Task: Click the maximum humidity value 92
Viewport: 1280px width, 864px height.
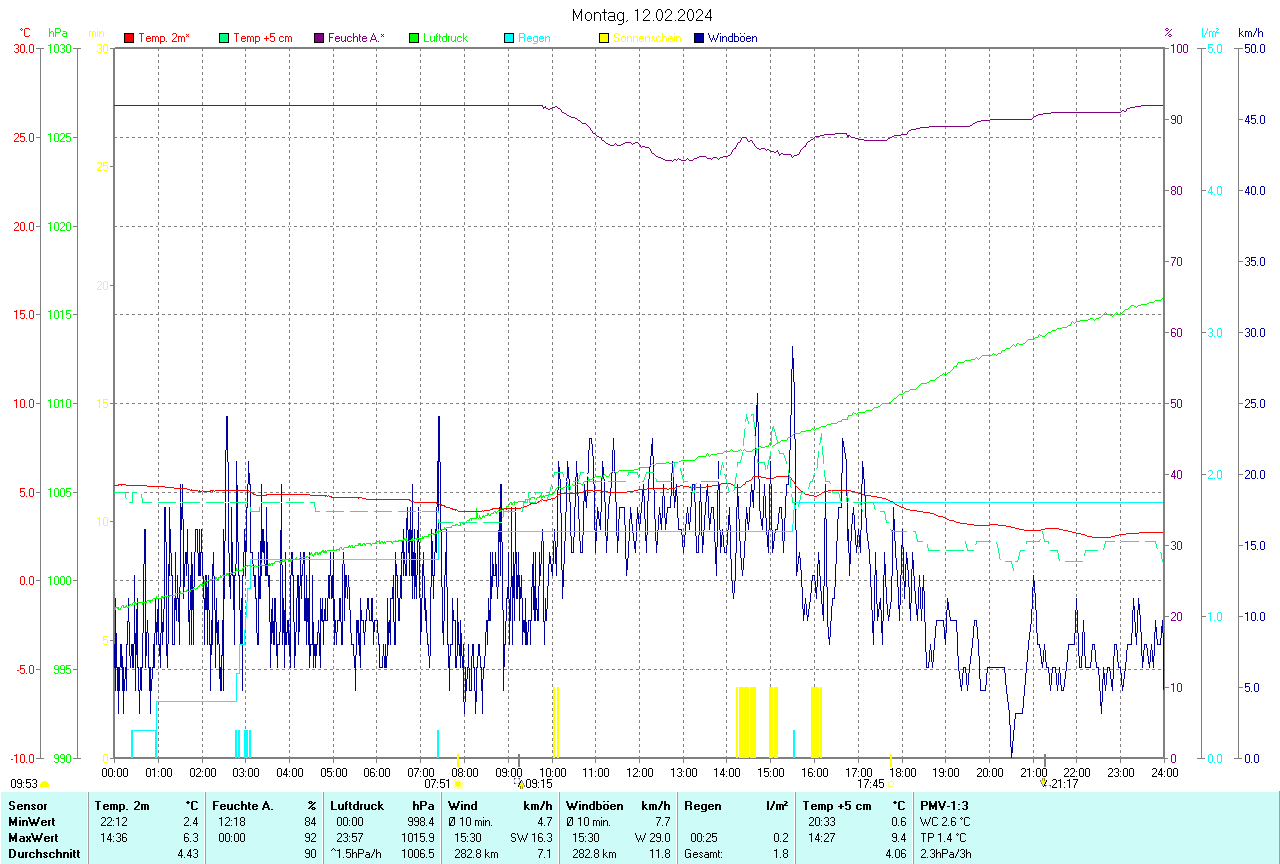Action: point(310,838)
